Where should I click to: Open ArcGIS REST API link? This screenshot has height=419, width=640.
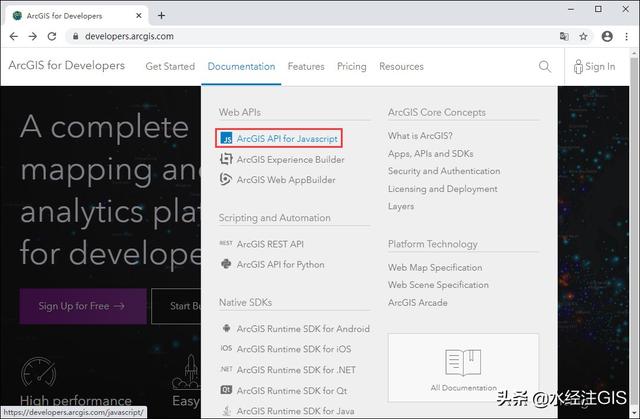coord(270,244)
